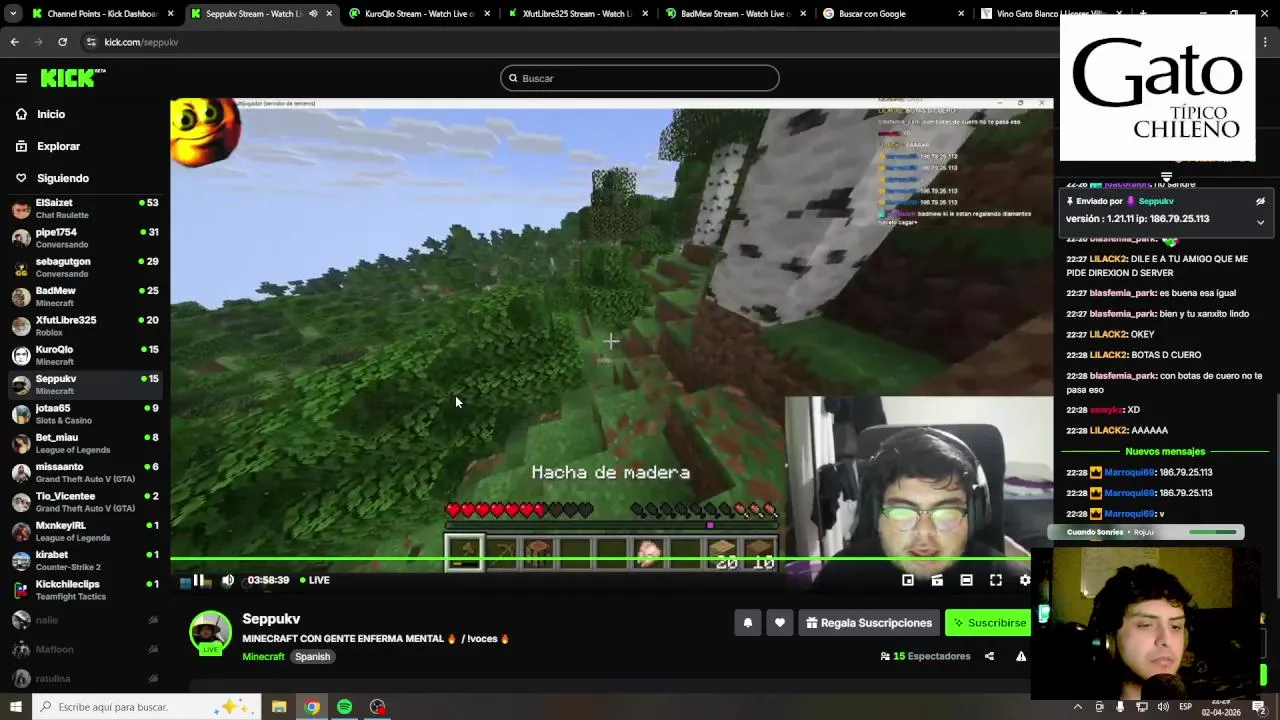Open the Kick hamburger sidebar menu
This screenshot has height=720, width=1280.
(x=21, y=78)
